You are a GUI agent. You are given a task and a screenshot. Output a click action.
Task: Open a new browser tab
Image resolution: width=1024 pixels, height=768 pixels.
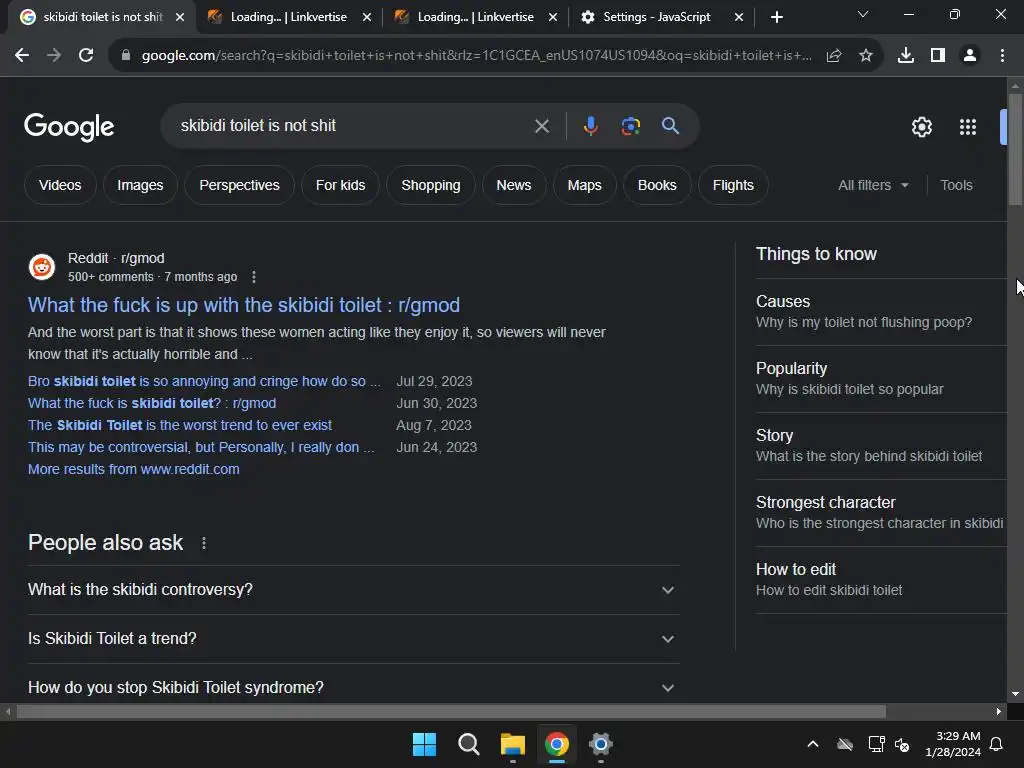tap(776, 17)
